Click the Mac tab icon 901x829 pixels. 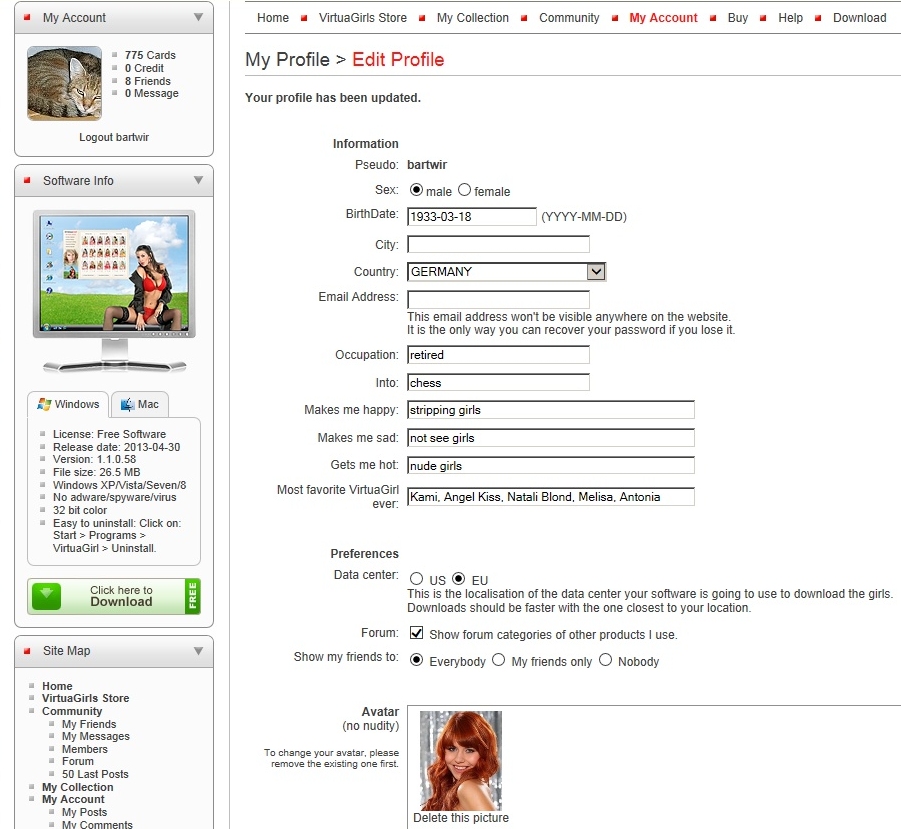tap(127, 404)
